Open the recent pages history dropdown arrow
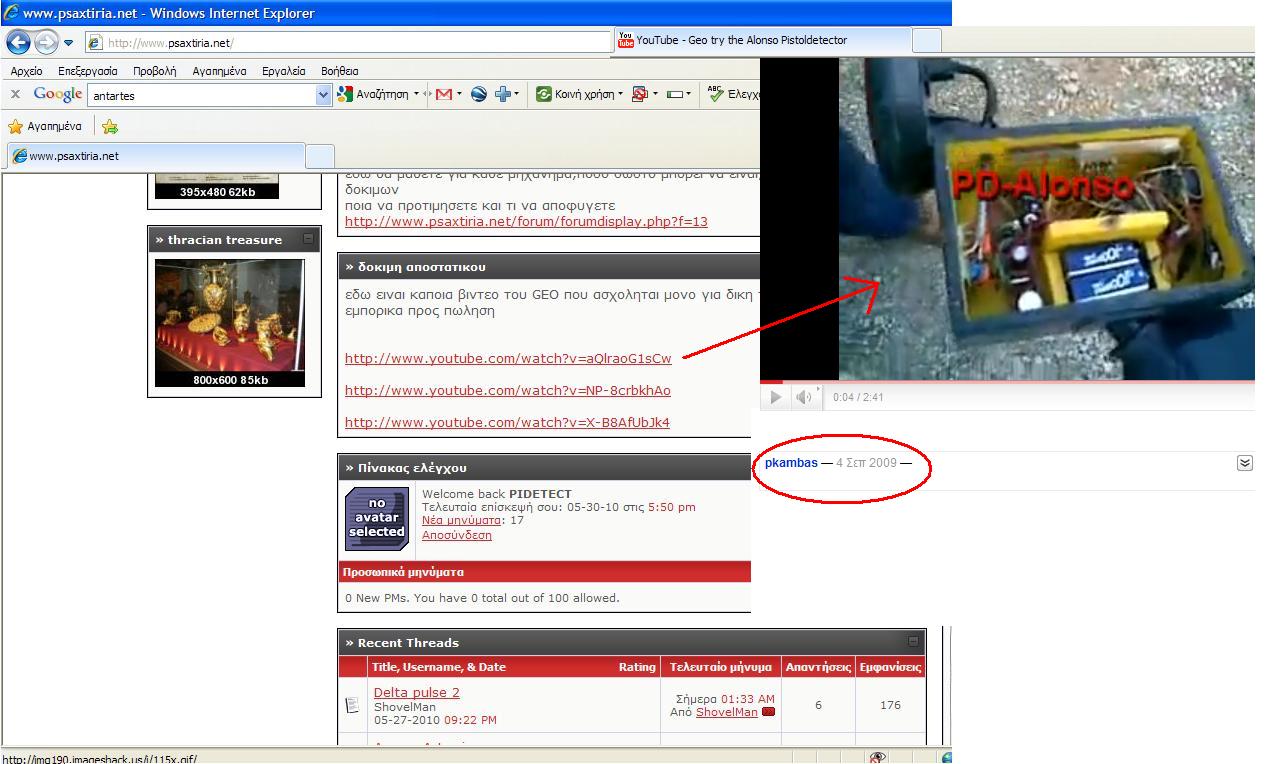This screenshot has width=1281, height=764. pos(68,43)
